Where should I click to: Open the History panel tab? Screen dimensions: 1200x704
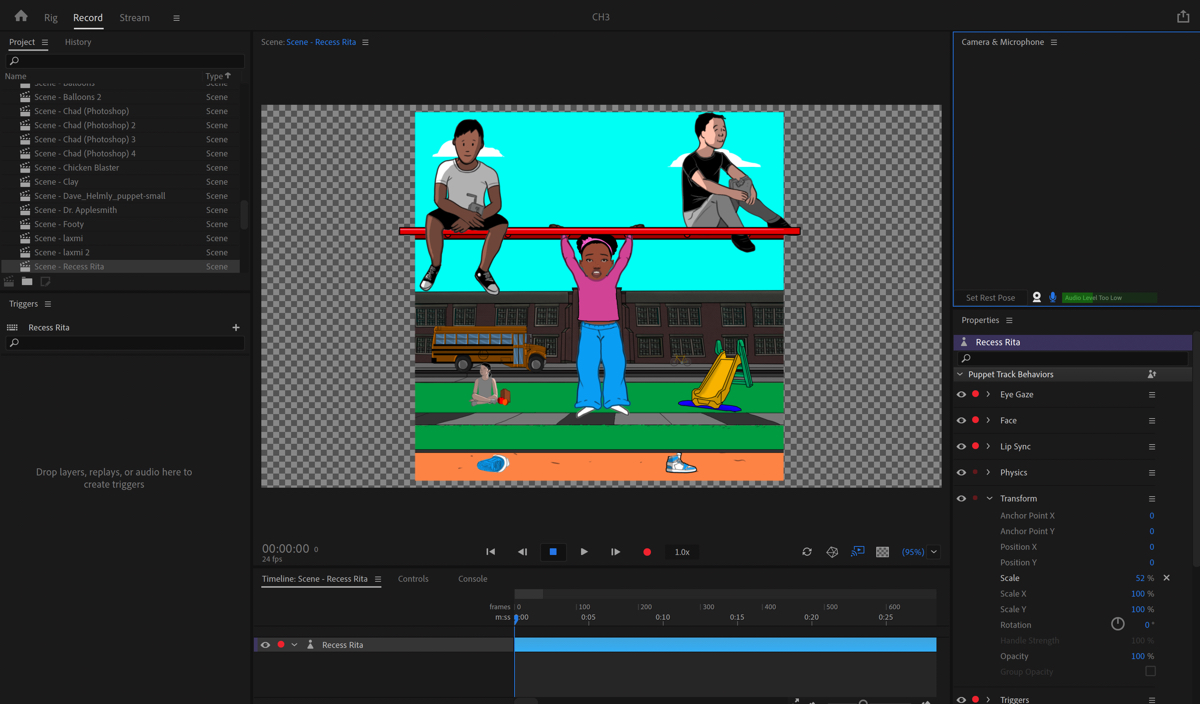pos(78,42)
